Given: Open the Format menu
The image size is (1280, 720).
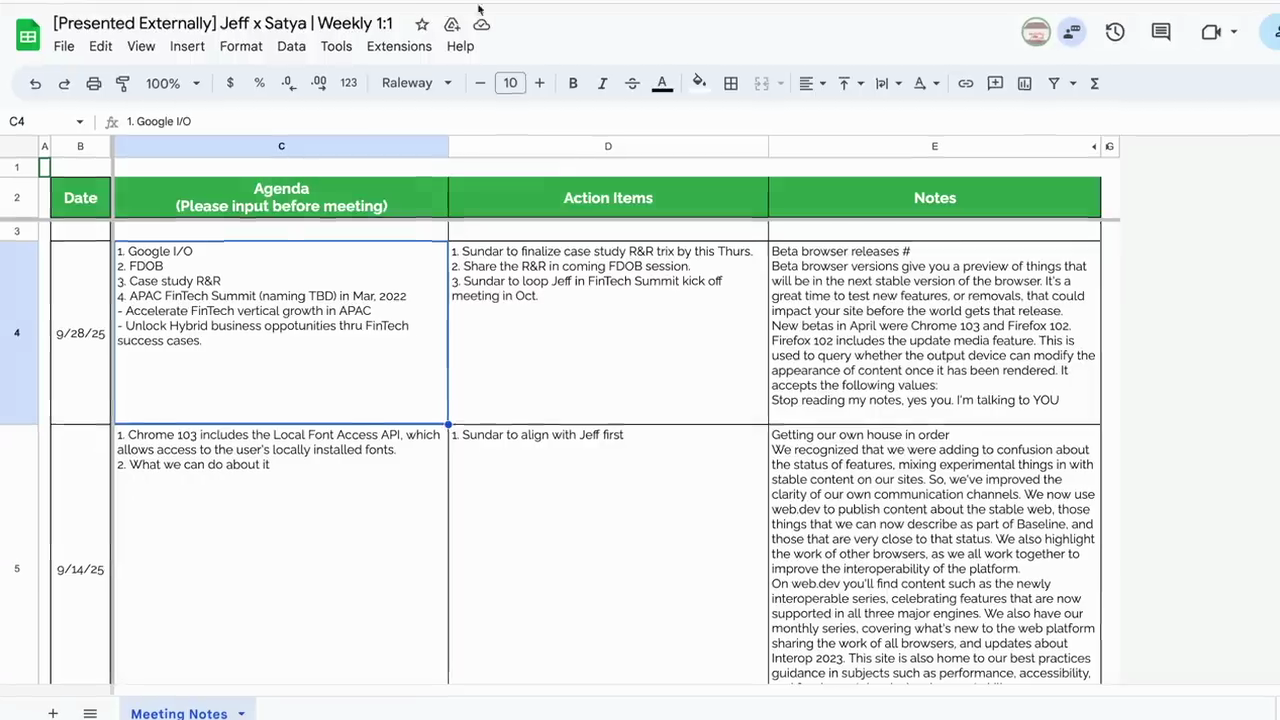Looking at the screenshot, I should [241, 46].
